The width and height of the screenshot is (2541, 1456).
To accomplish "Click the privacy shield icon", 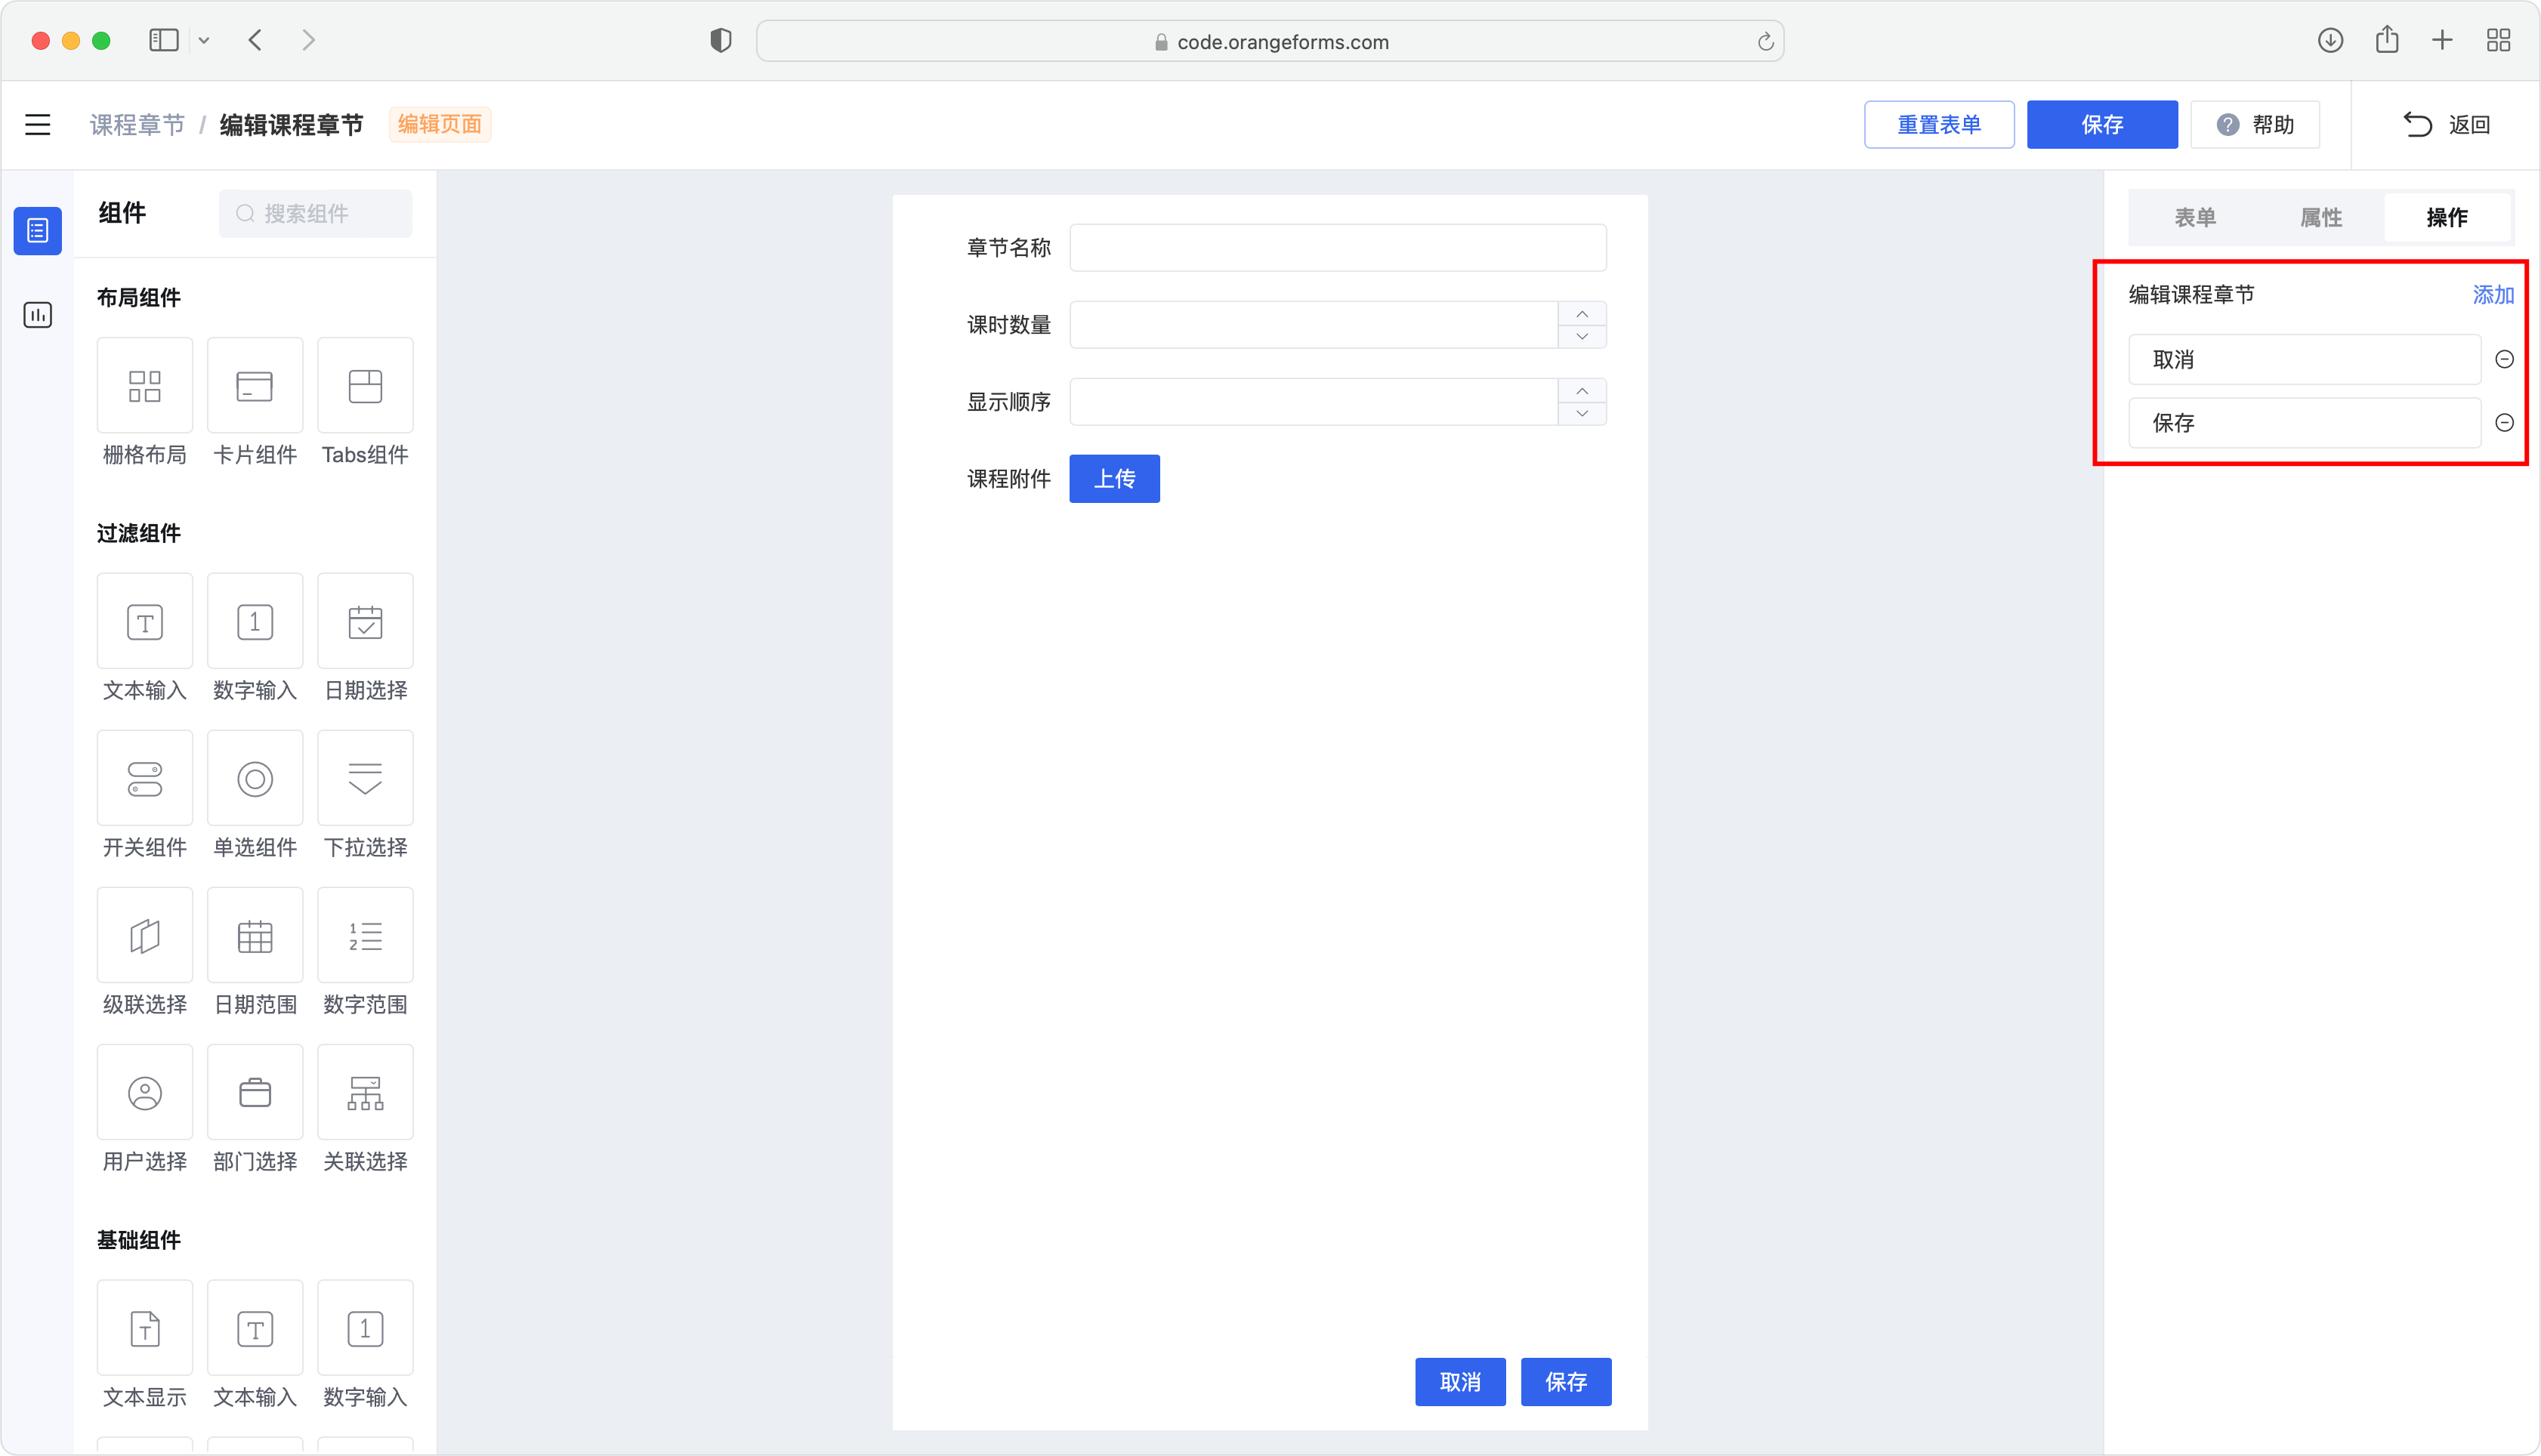I will [x=721, y=40].
